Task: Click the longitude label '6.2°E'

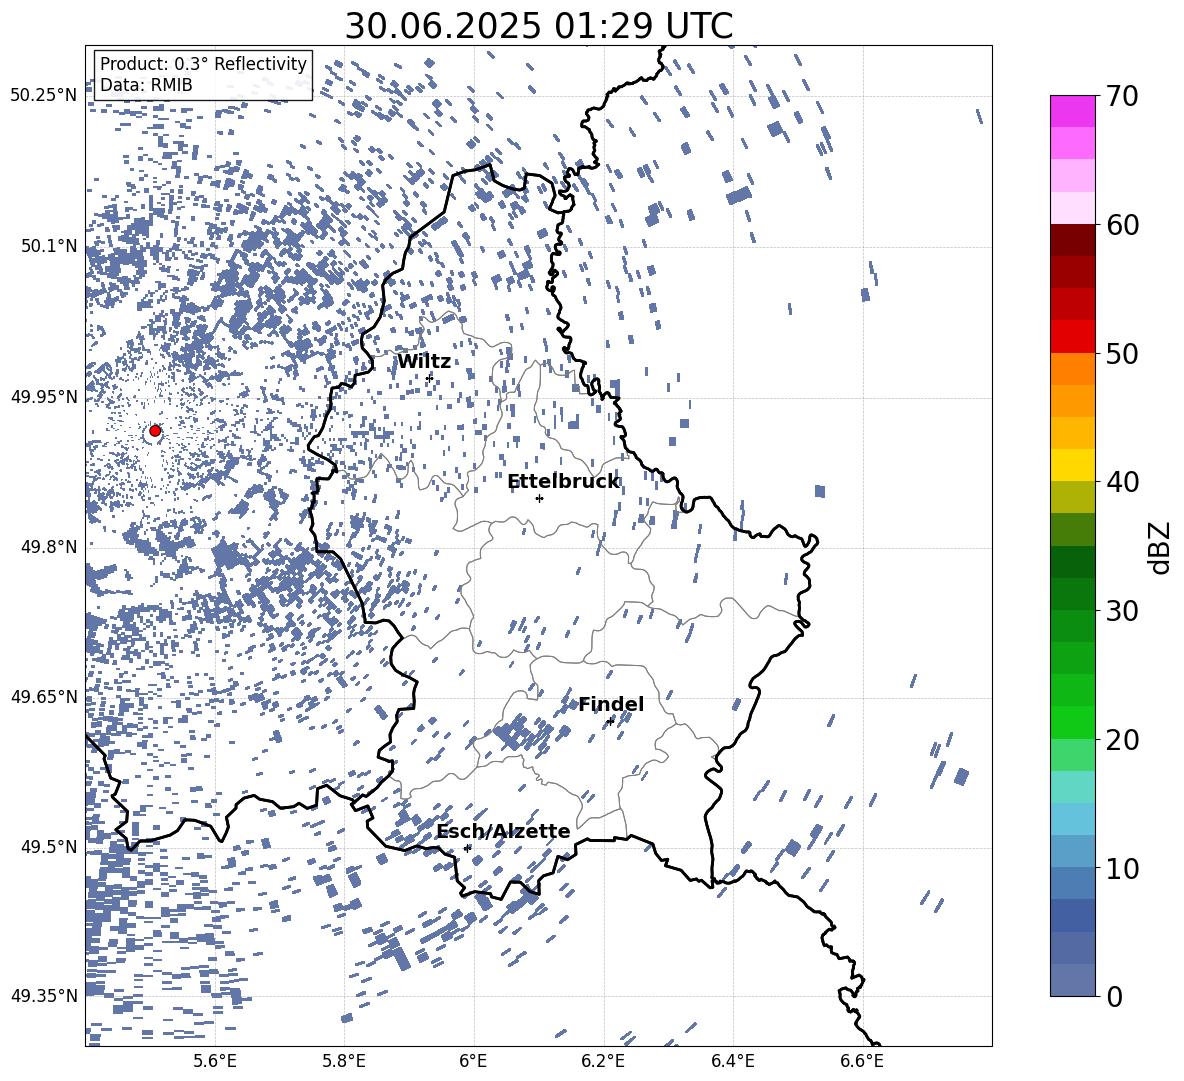Action: coord(603,1061)
